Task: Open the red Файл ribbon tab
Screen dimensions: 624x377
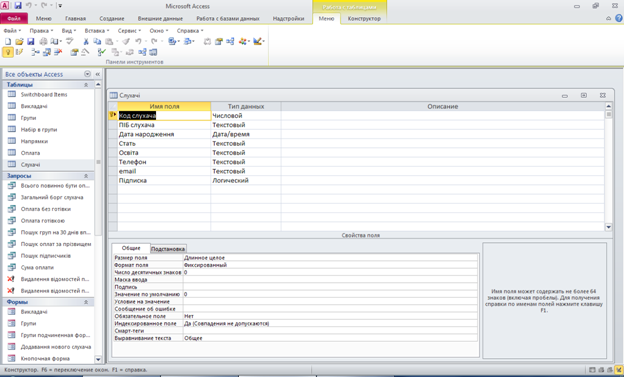Action: (x=14, y=18)
